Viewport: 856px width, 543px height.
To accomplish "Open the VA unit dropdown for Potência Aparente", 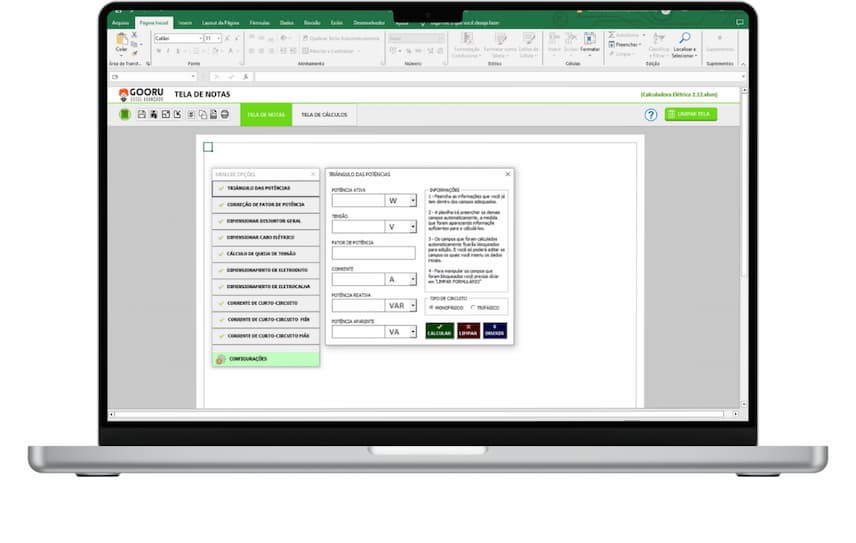I will coord(413,332).
